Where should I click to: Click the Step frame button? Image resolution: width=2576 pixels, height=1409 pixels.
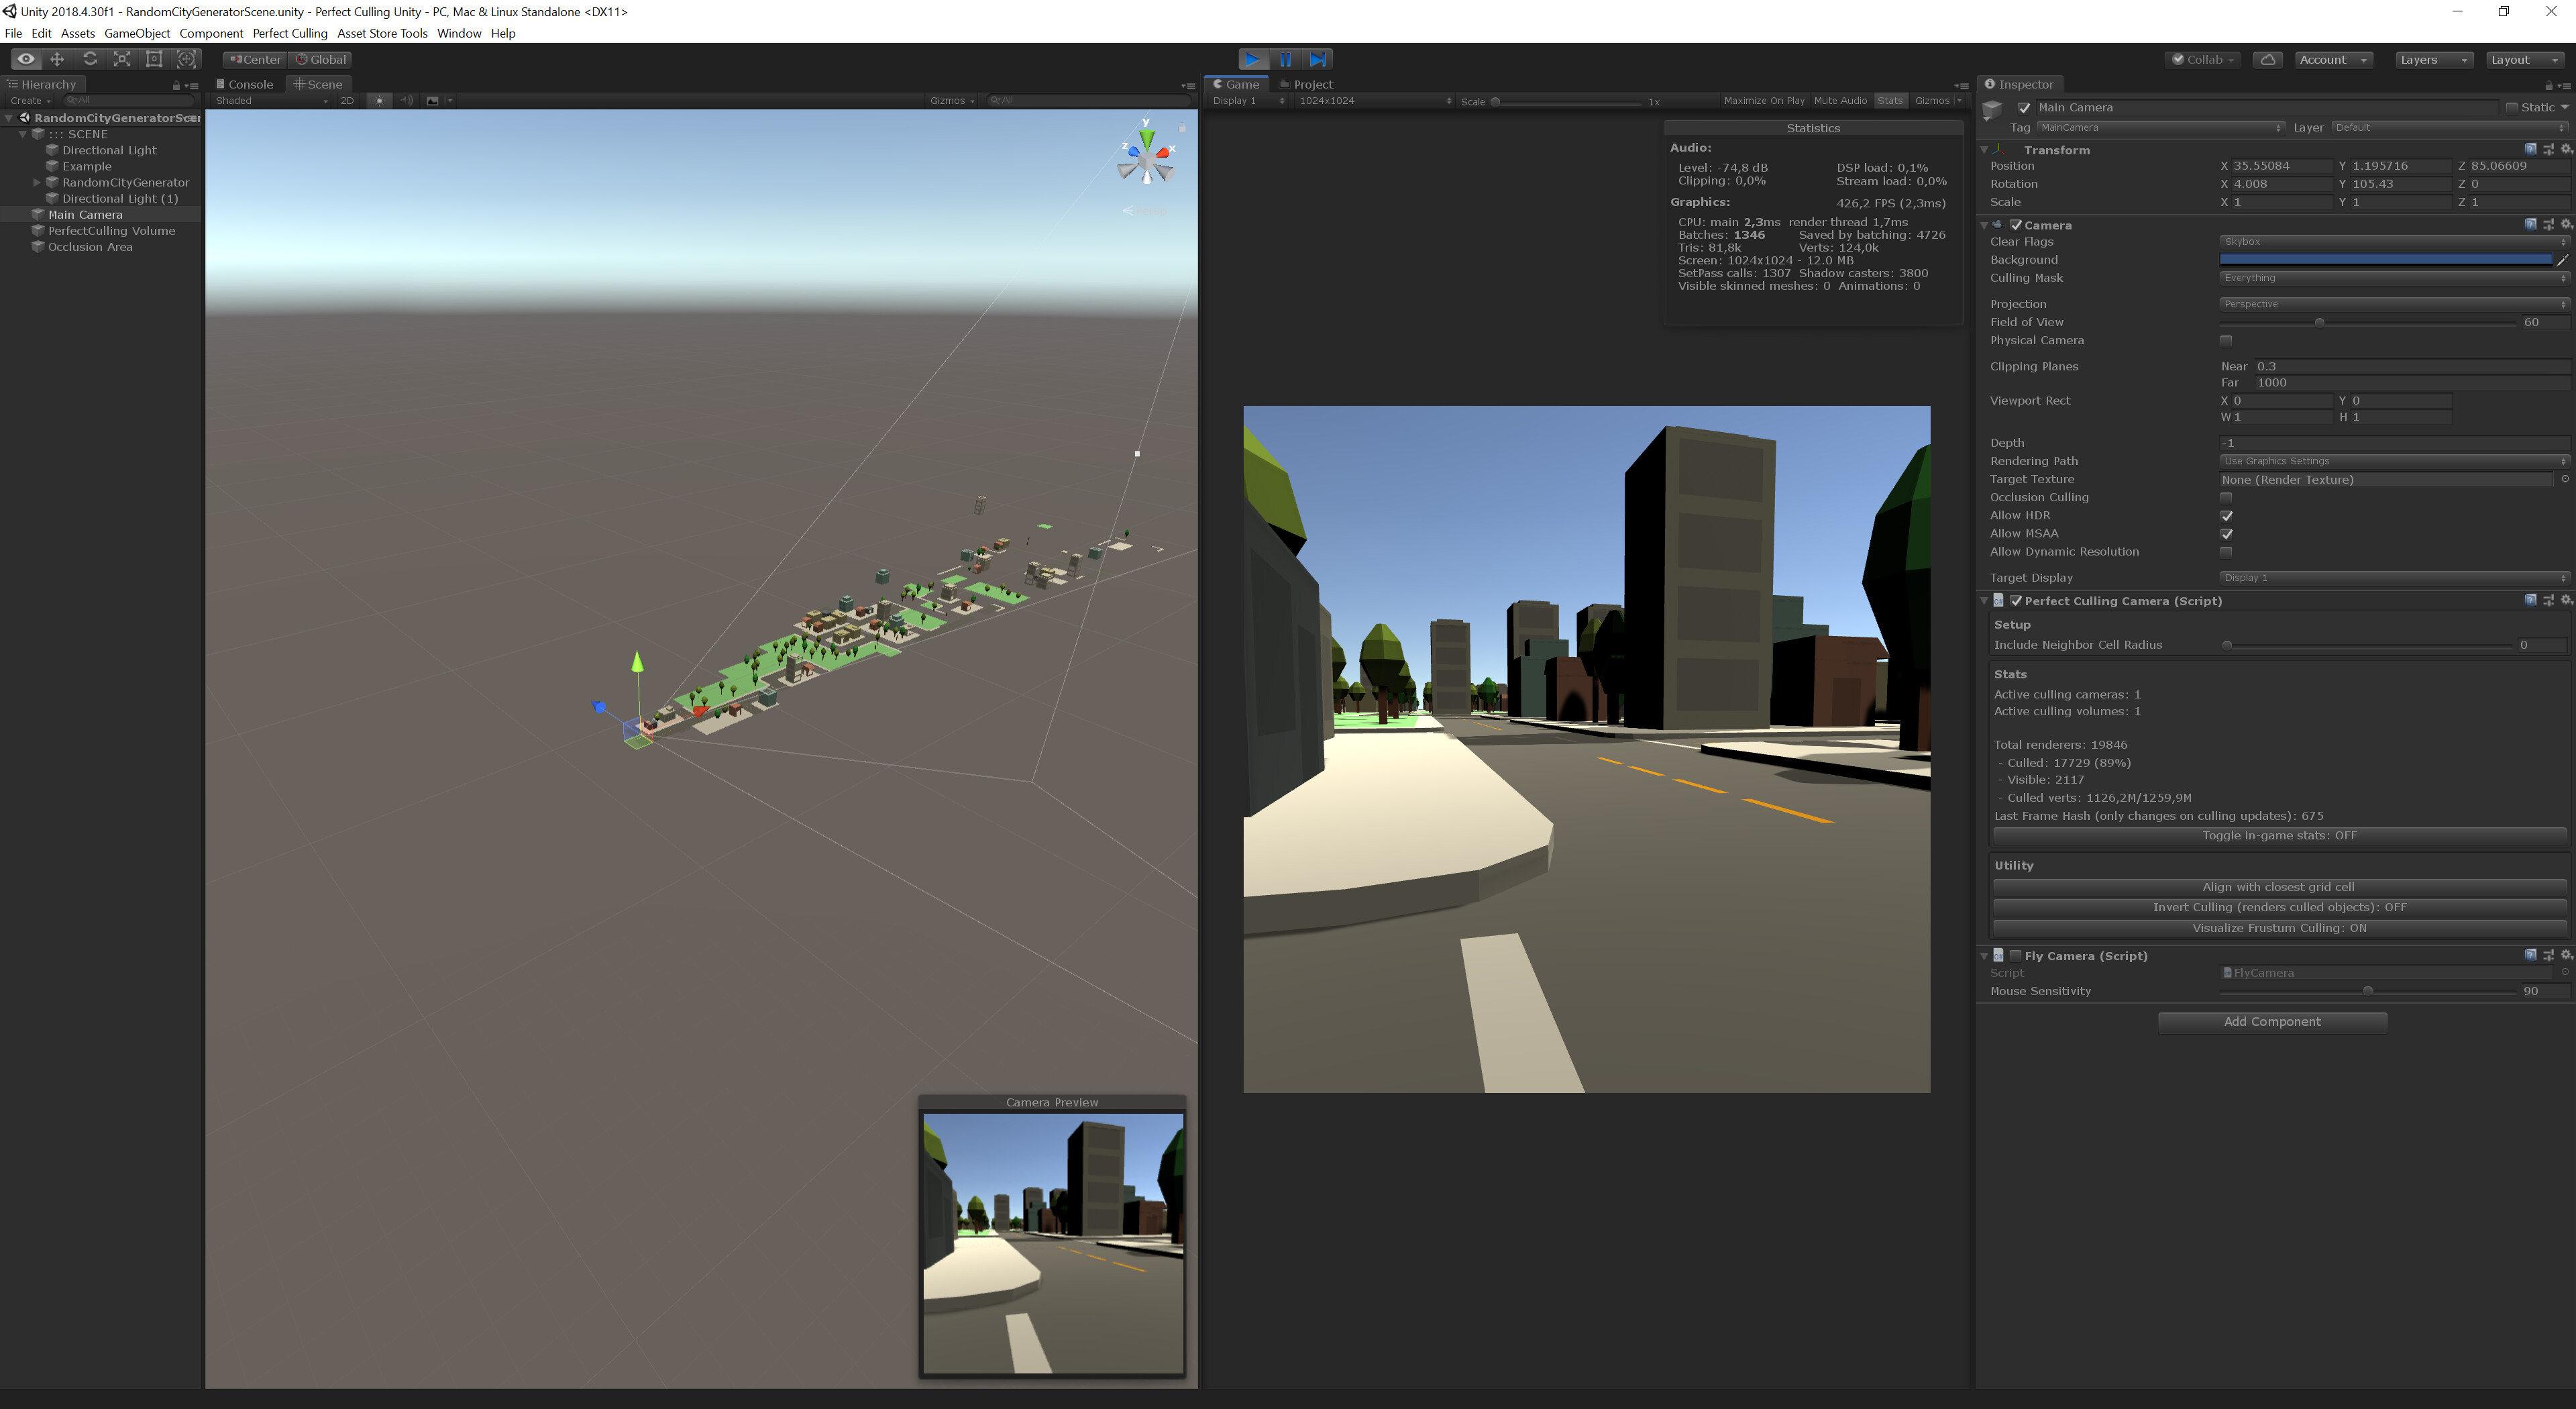[1319, 59]
